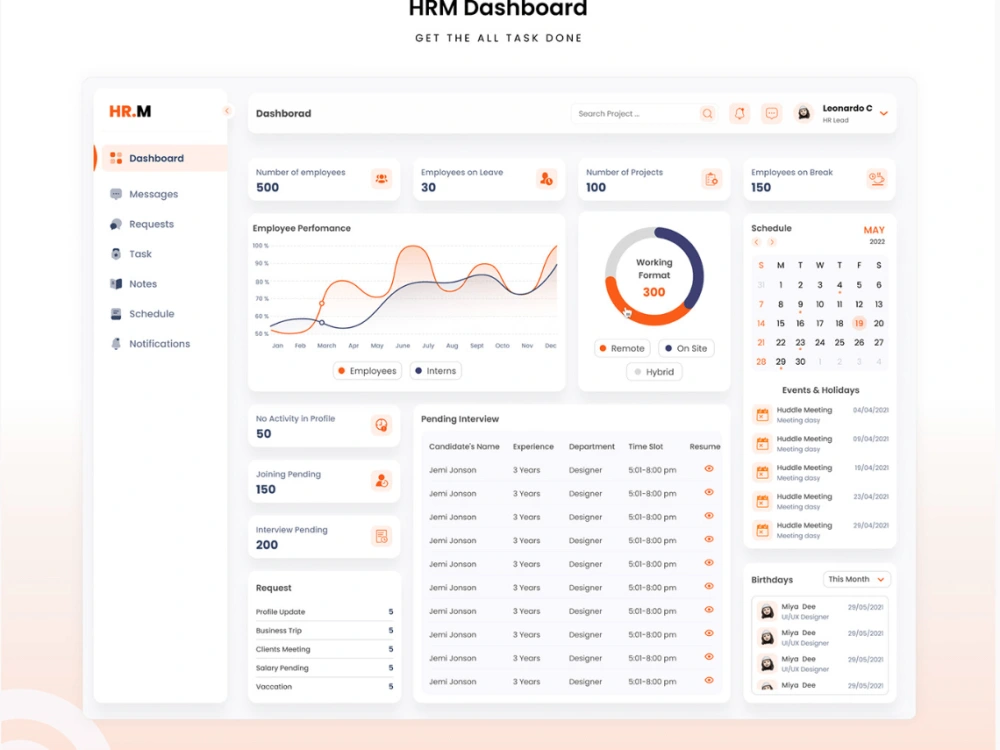Viewport: 1000px width, 750px height.
Task: Click the HR.M logo
Action: (130, 112)
